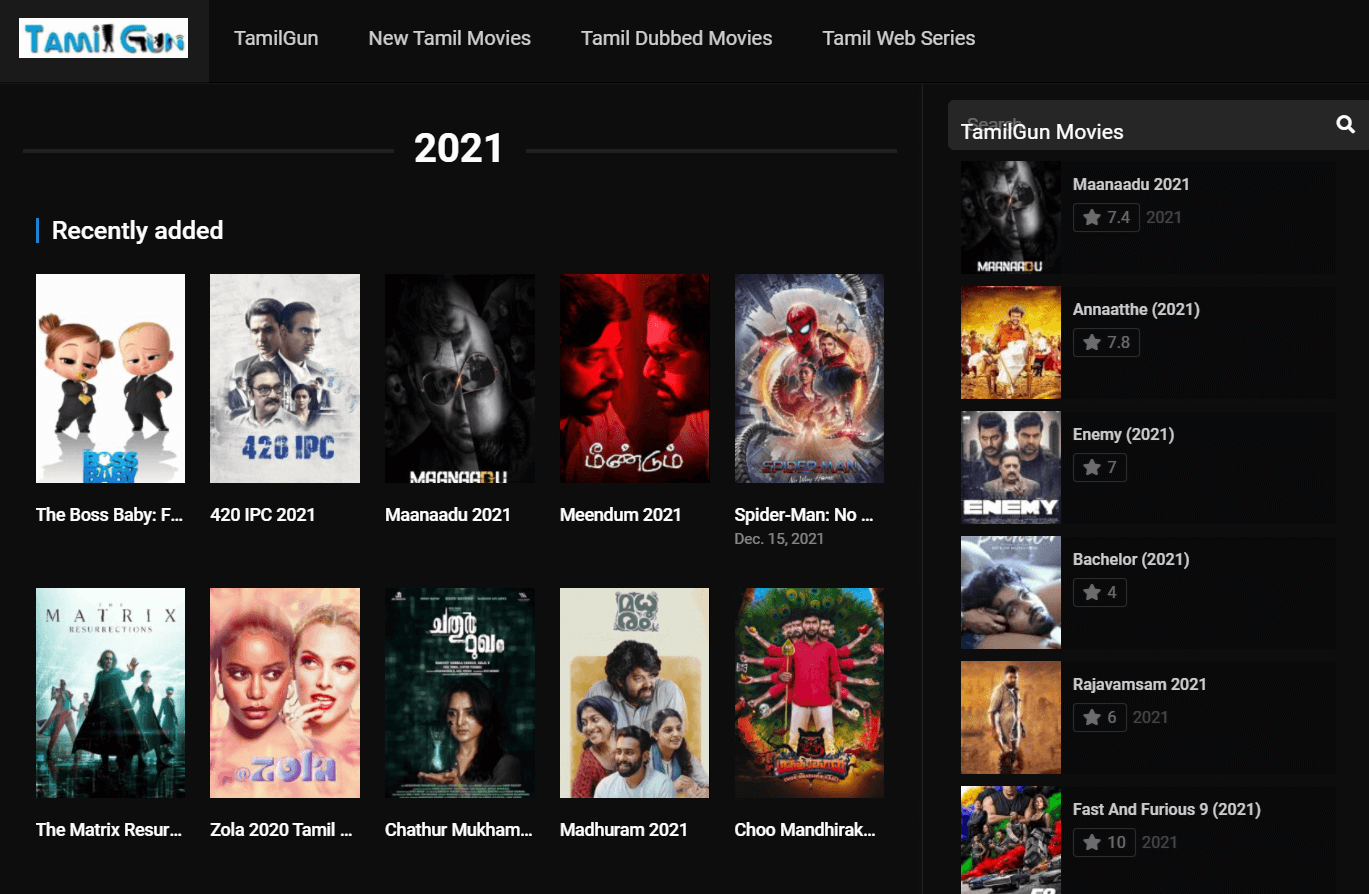Click the 'Madhuram 2021' title link
Image resolution: width=1369 pixels, height=894 pixels.
[x=624, y=830]
